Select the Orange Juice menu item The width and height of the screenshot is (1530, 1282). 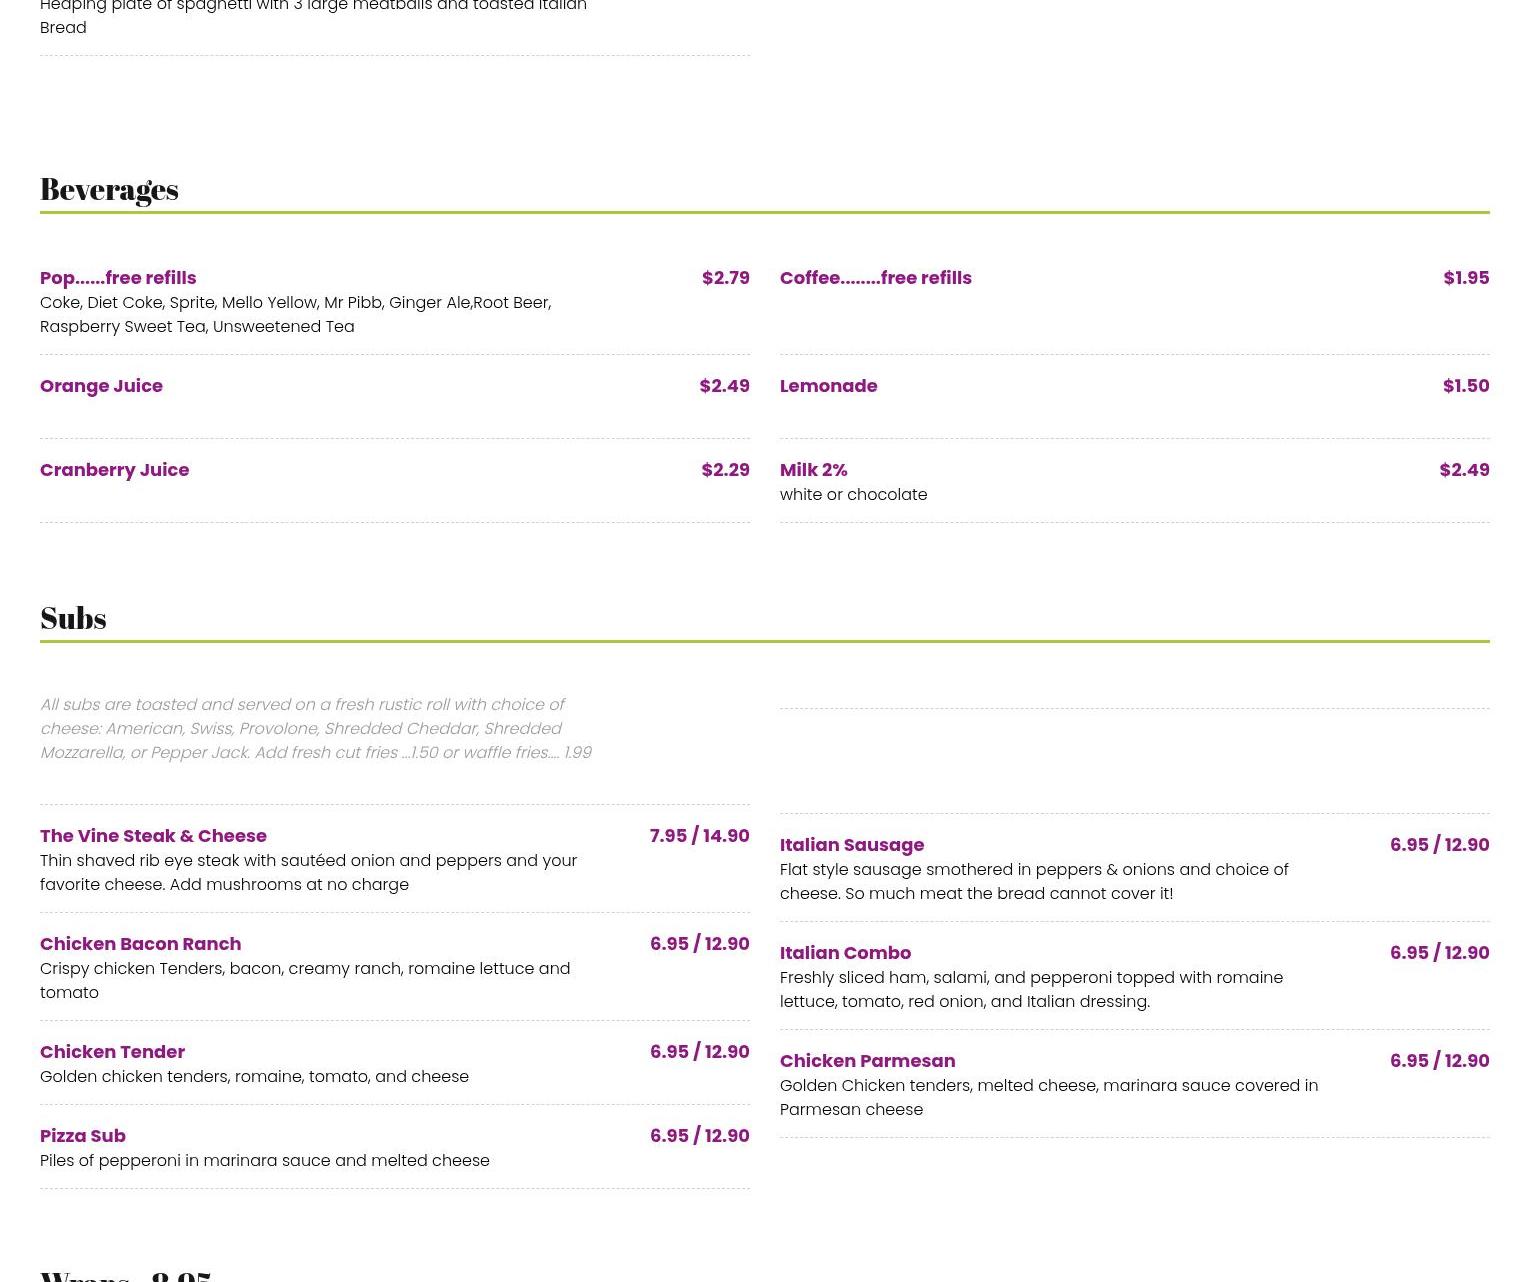pyautogui.click(x=101, y=385)
